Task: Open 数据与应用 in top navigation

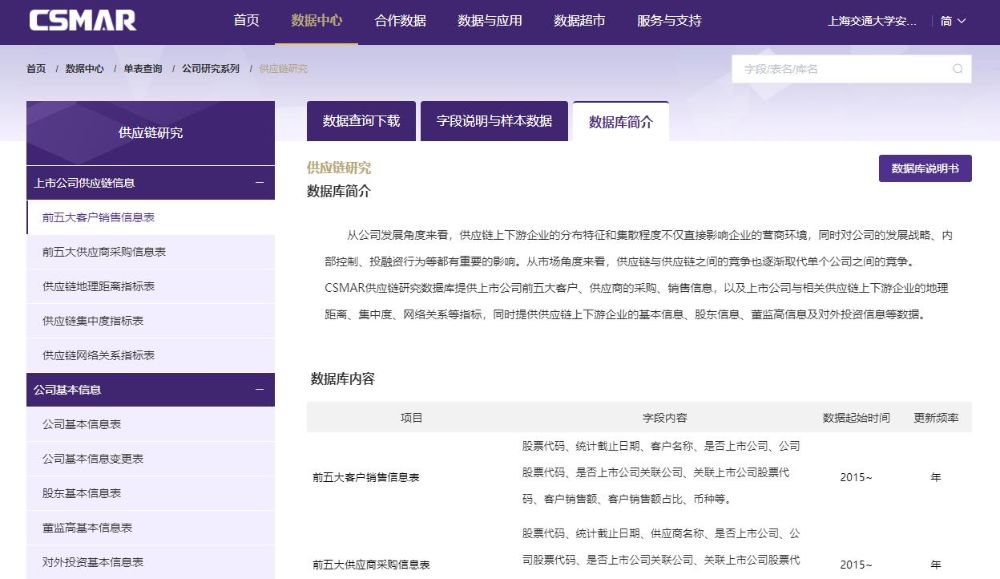Action: pyautogui.click(x=490, y=20)
